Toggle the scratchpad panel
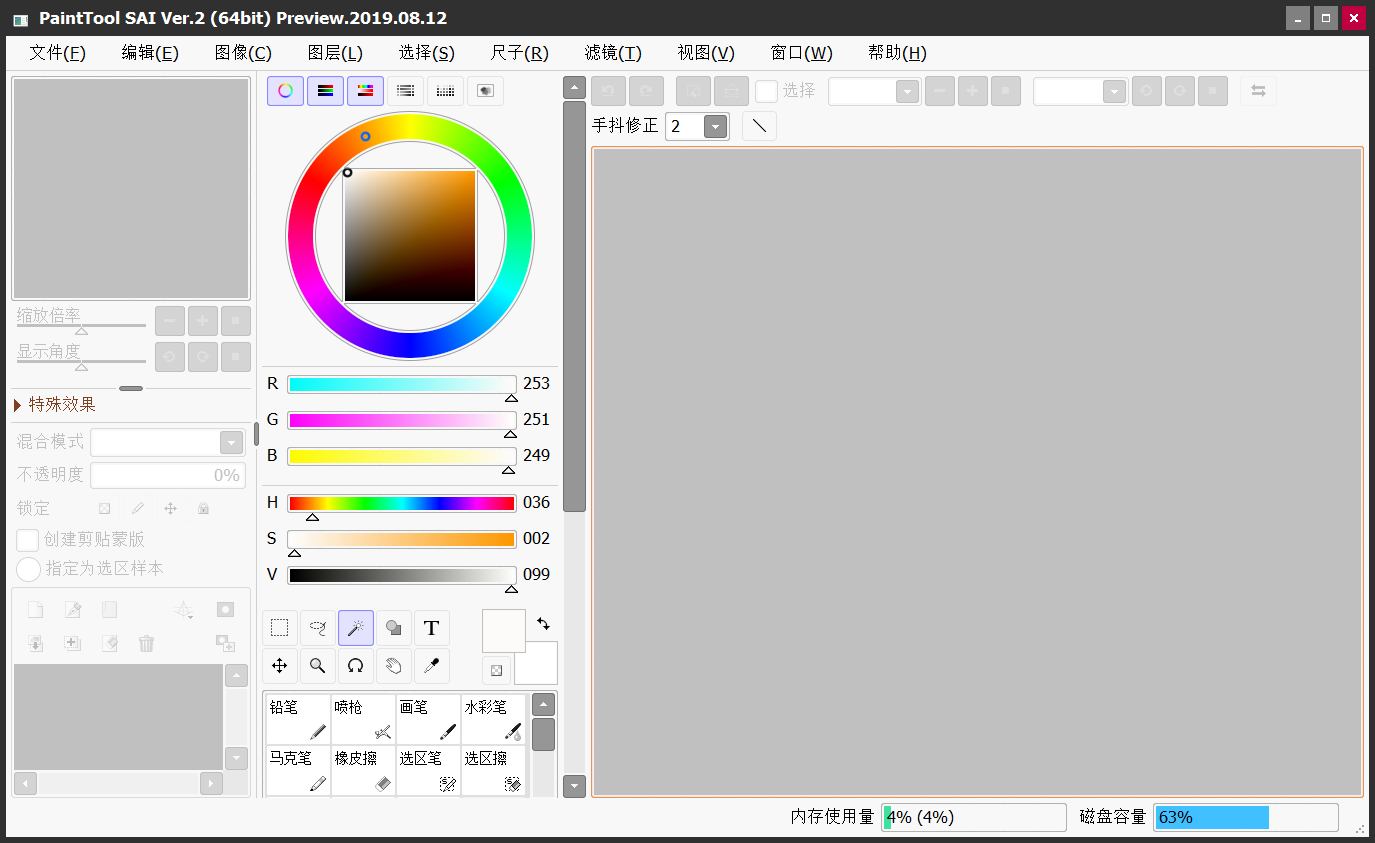Image resolution: width=1375 pixels, height=843 pixels. coord(485,91)
